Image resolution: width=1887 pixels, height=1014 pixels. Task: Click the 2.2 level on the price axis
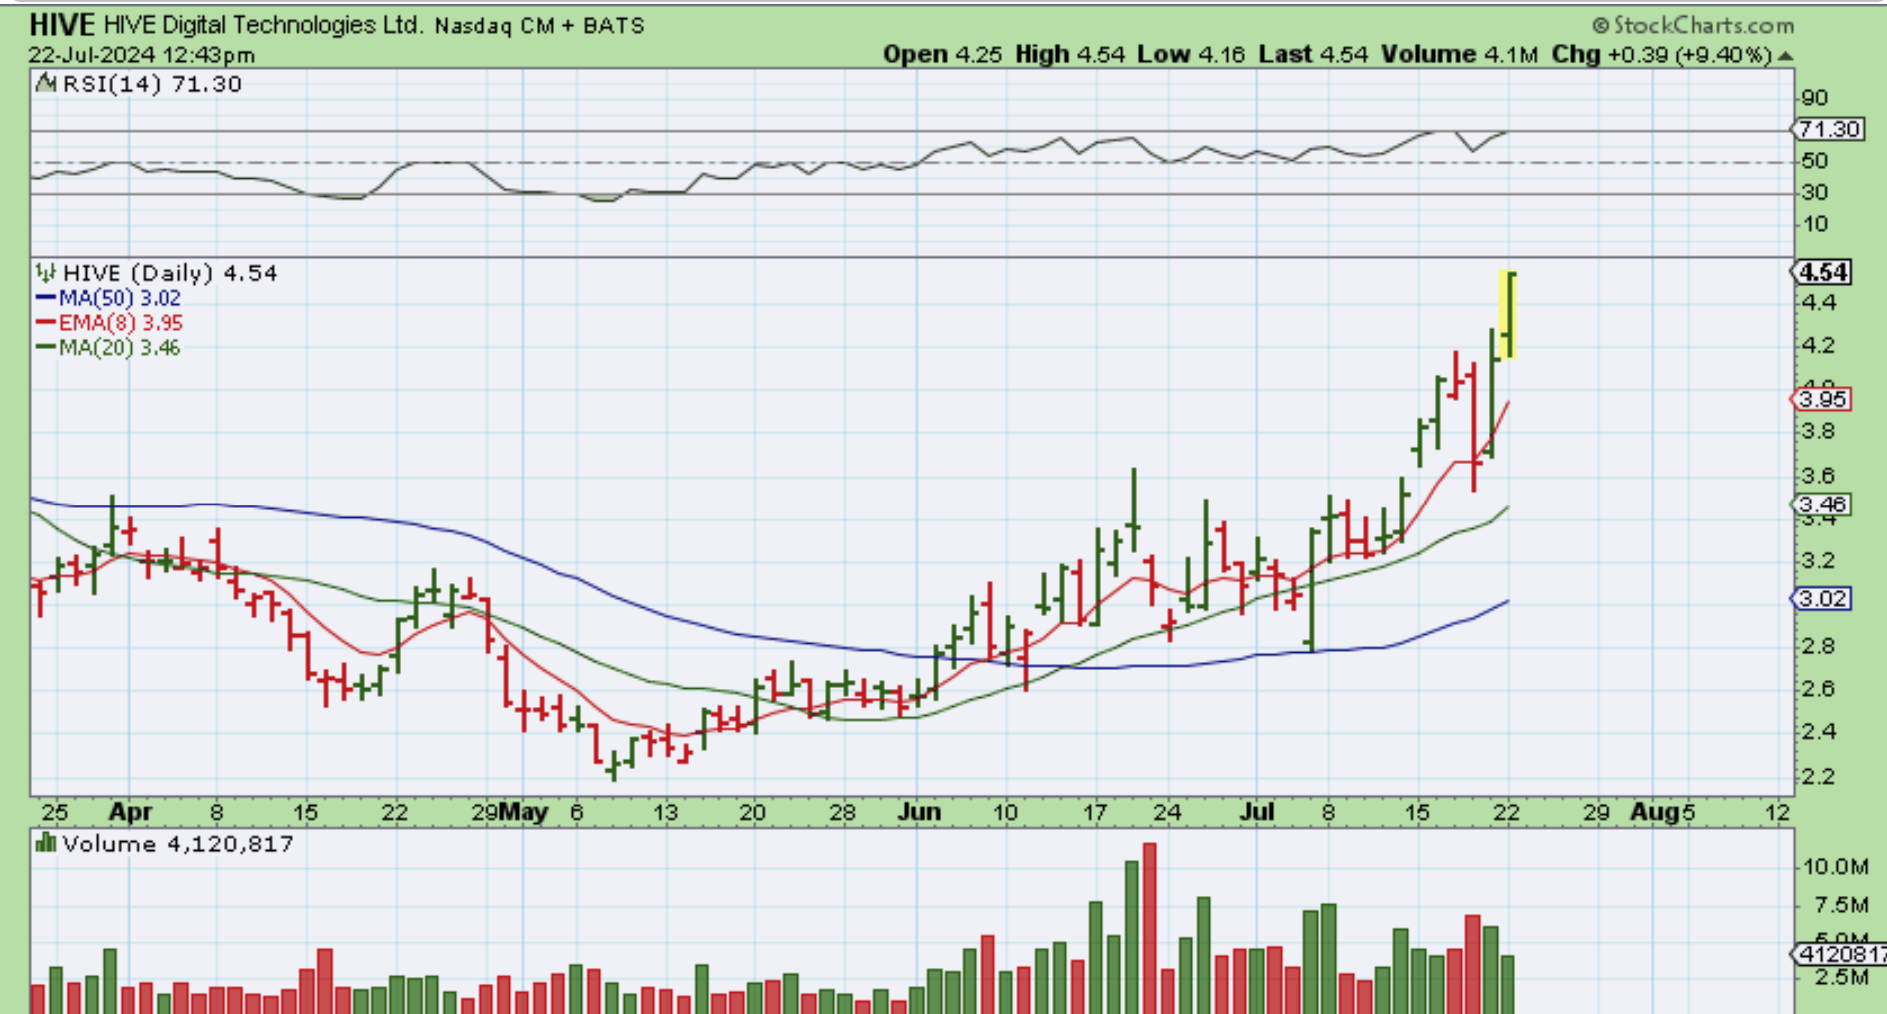1818,776
